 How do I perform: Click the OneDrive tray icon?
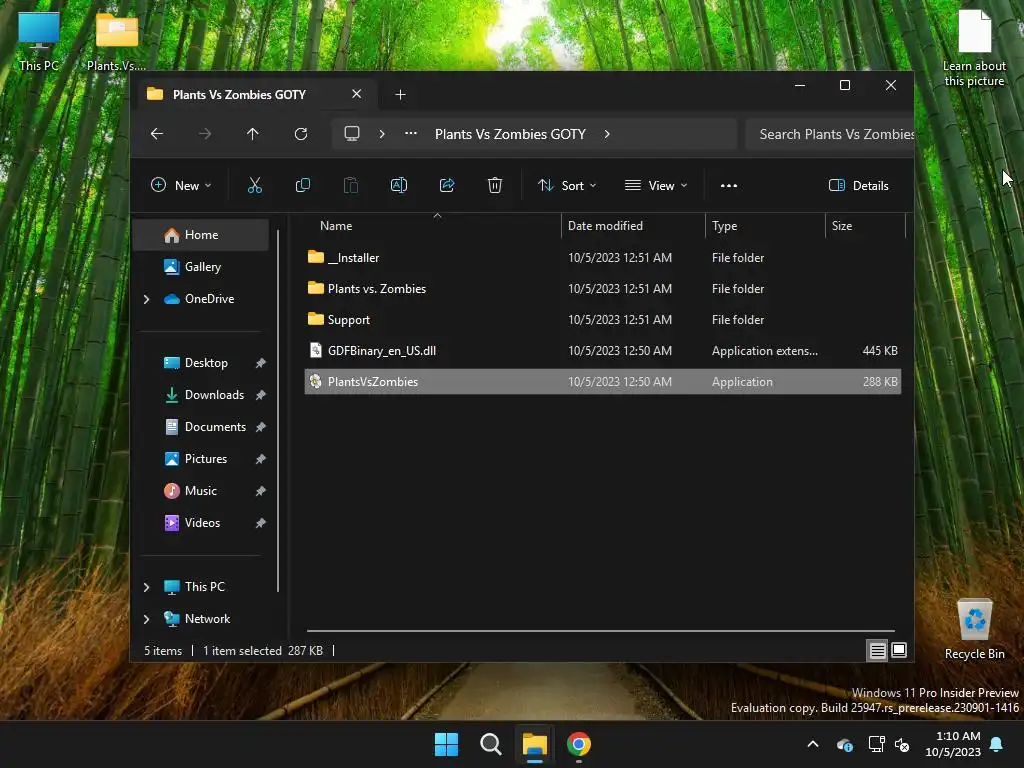coord(844,744)
